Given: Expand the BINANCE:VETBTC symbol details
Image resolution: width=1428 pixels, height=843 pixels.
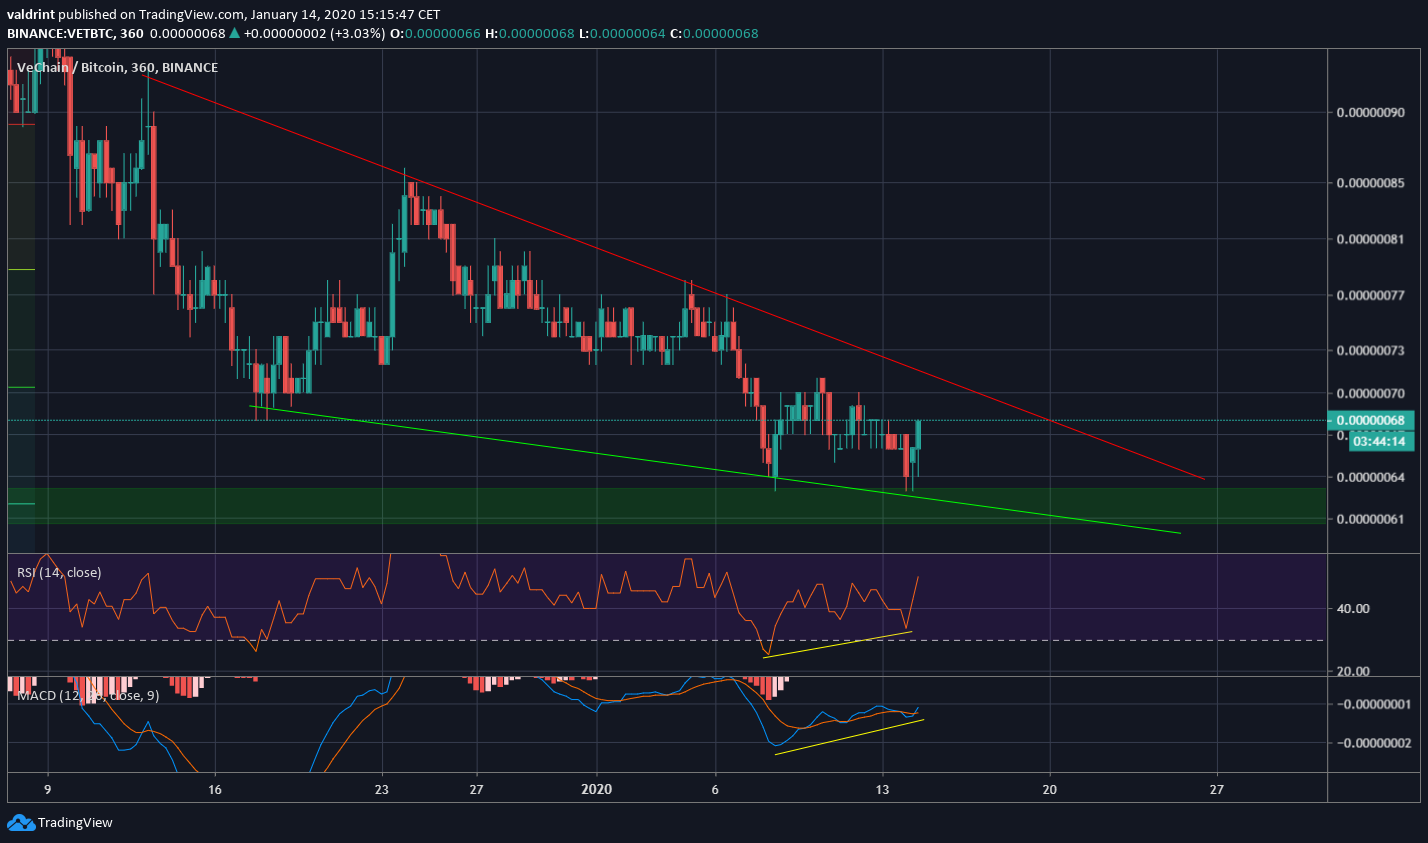Looking at the screenshot, I should tap(60, 33).
